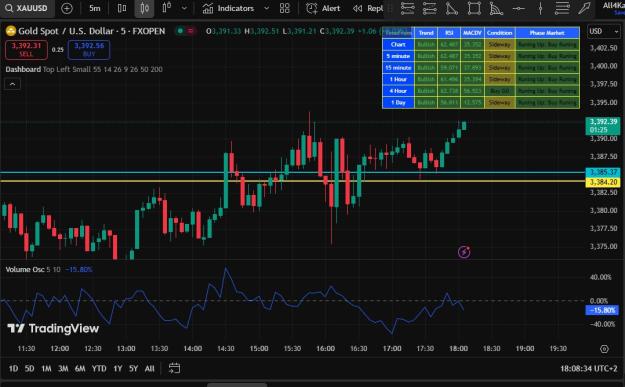Click the red SELL 3,392.31 button
The width and height of the screenshot is (625, 387).
26,49
